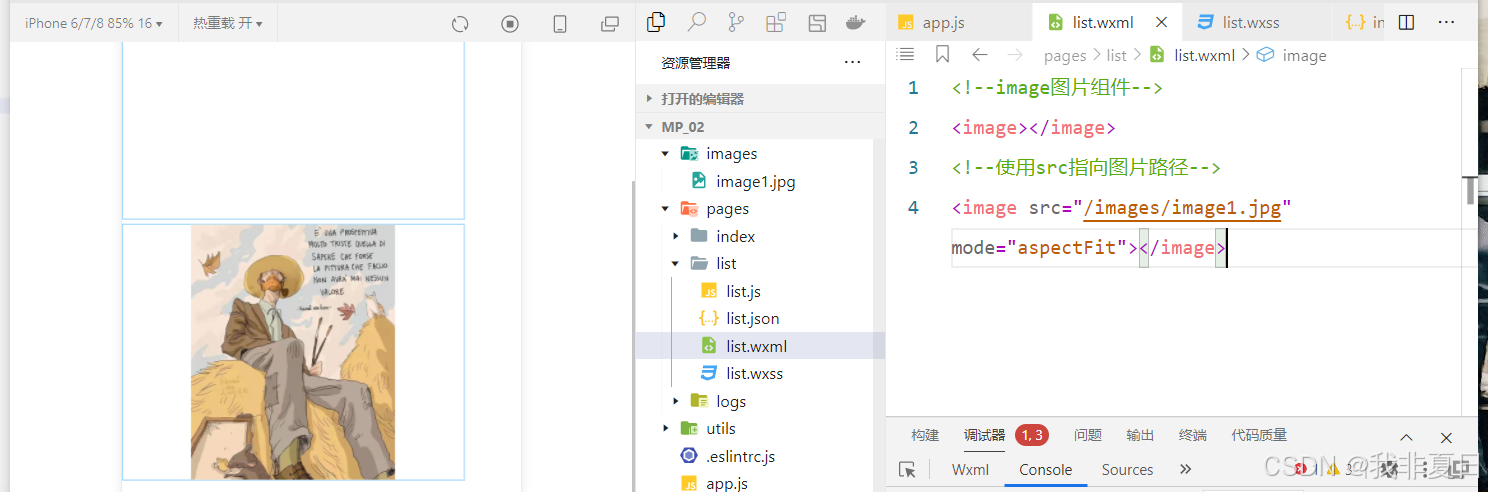Viewport: 1488px width, 492px height.
Task: Open the 终端 panel tab
Action: click(1192, 436)
